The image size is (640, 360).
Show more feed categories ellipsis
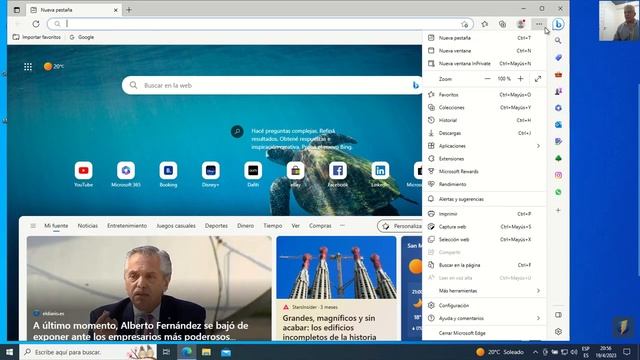342,225
